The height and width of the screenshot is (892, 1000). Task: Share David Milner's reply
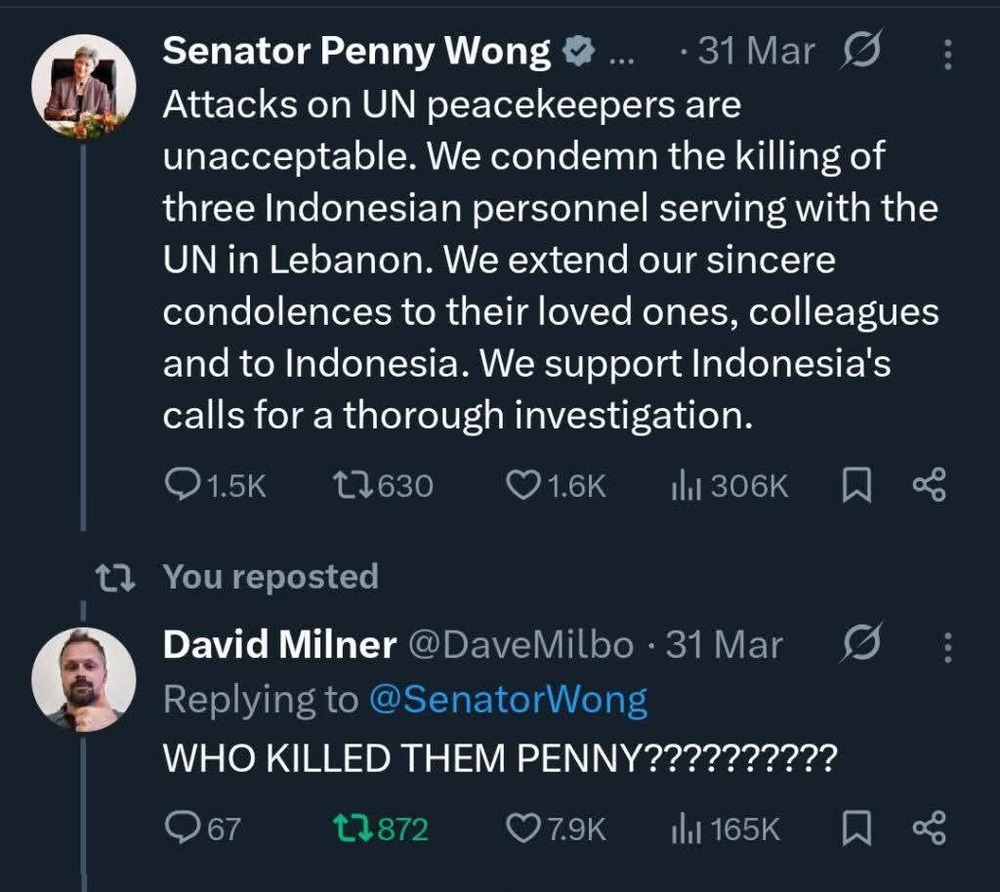pyautogui.click(x=929, y=828)
